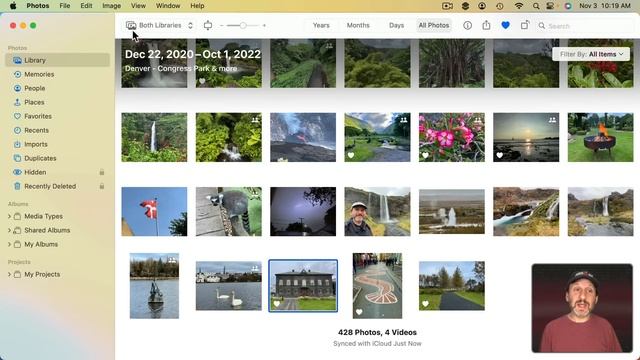Open the Image menu
The image size is (640, 360).
[x=111, y=6]
